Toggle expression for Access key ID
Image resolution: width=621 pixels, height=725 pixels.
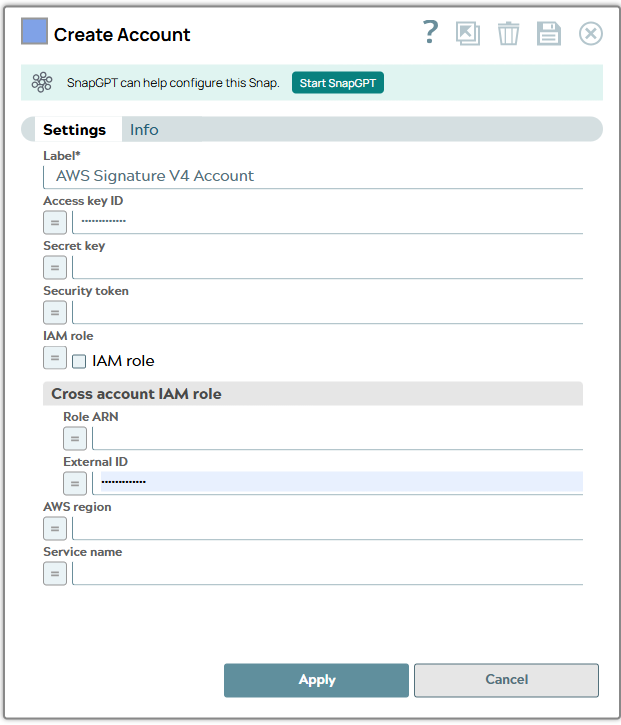[55, 222]
